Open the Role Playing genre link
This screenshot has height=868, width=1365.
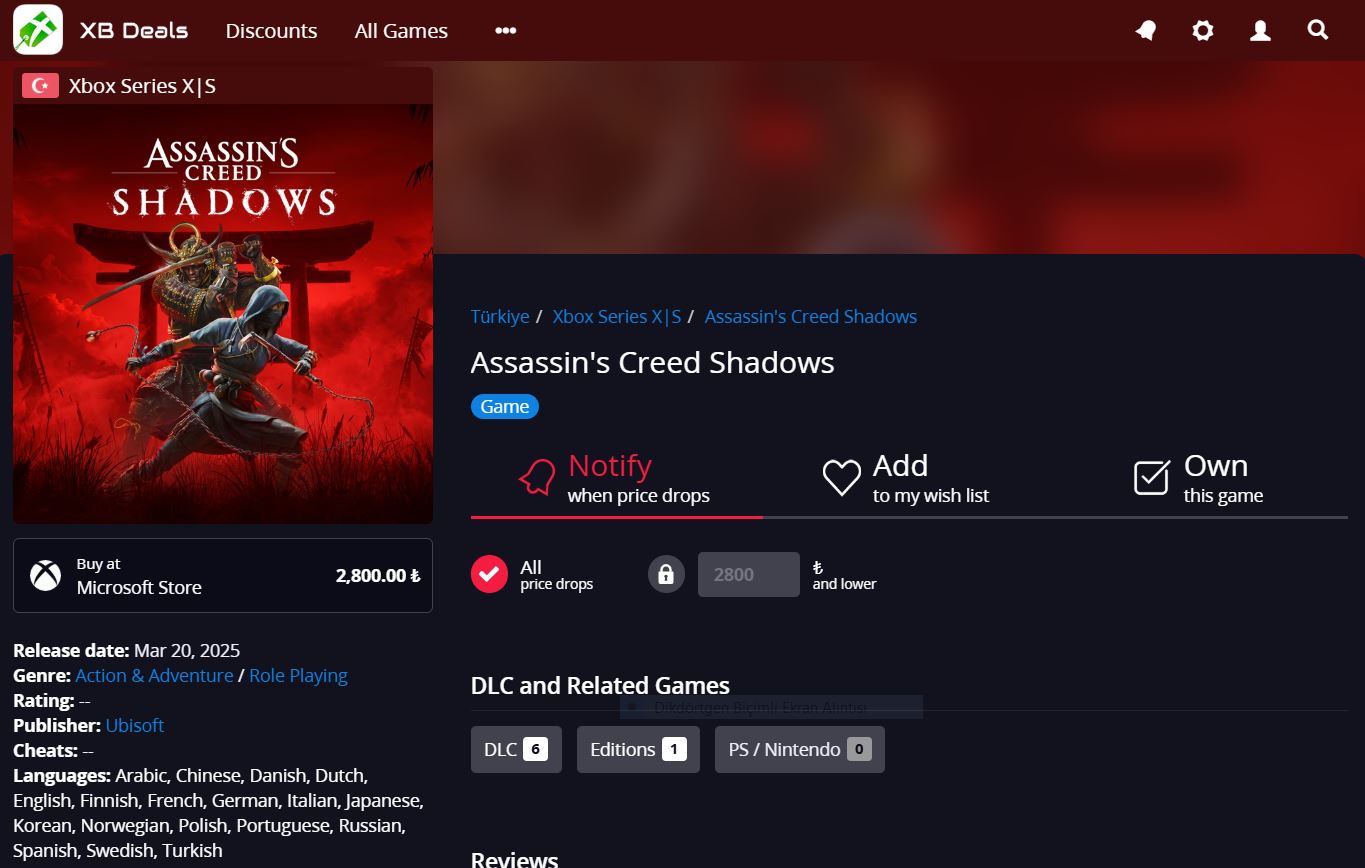(x=298, y=675)
